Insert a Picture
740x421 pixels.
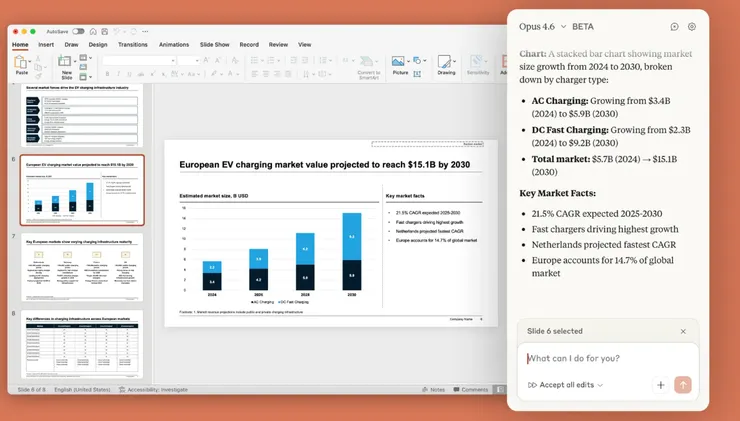click(399, 66)
